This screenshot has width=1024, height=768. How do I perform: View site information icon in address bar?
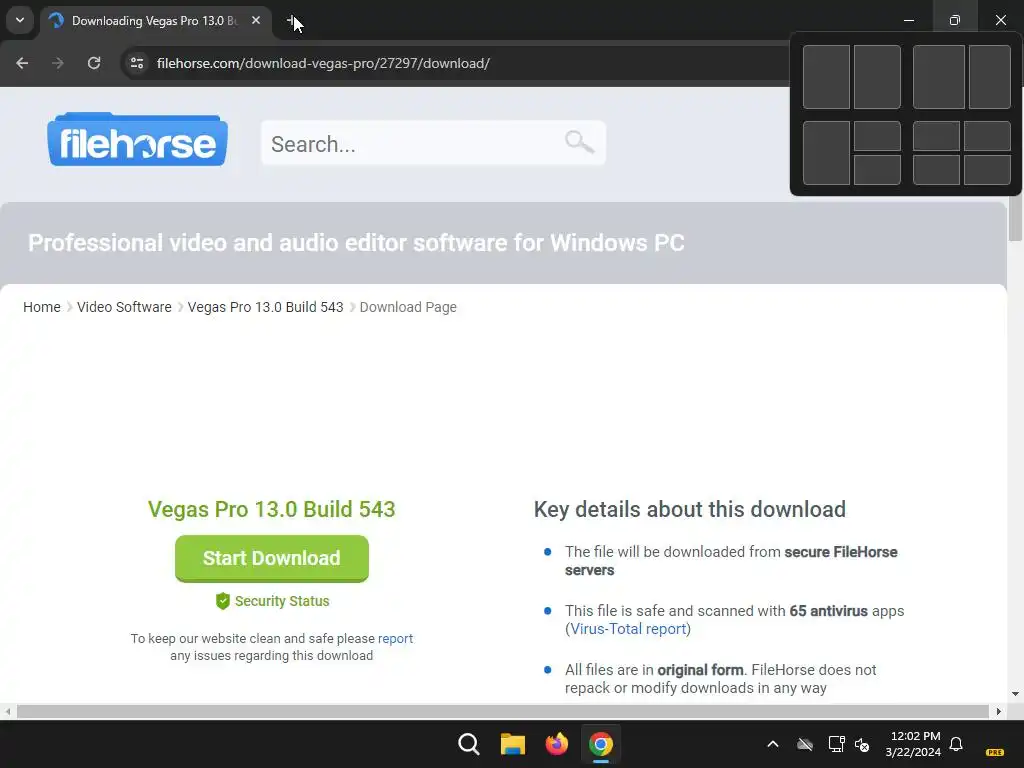136,63
